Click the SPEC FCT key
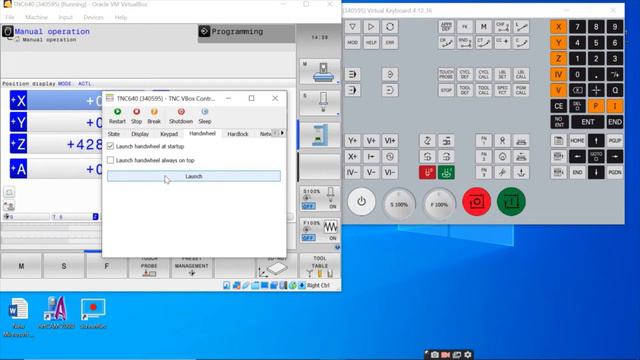 tap(502, 90)
